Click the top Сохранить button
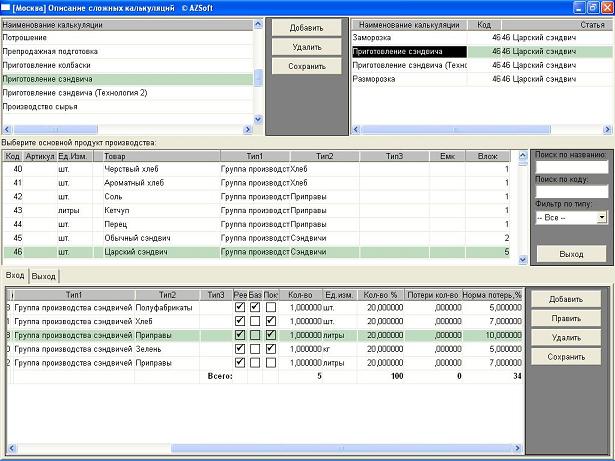This screenshot has height=461, width=615. (306, 66)
